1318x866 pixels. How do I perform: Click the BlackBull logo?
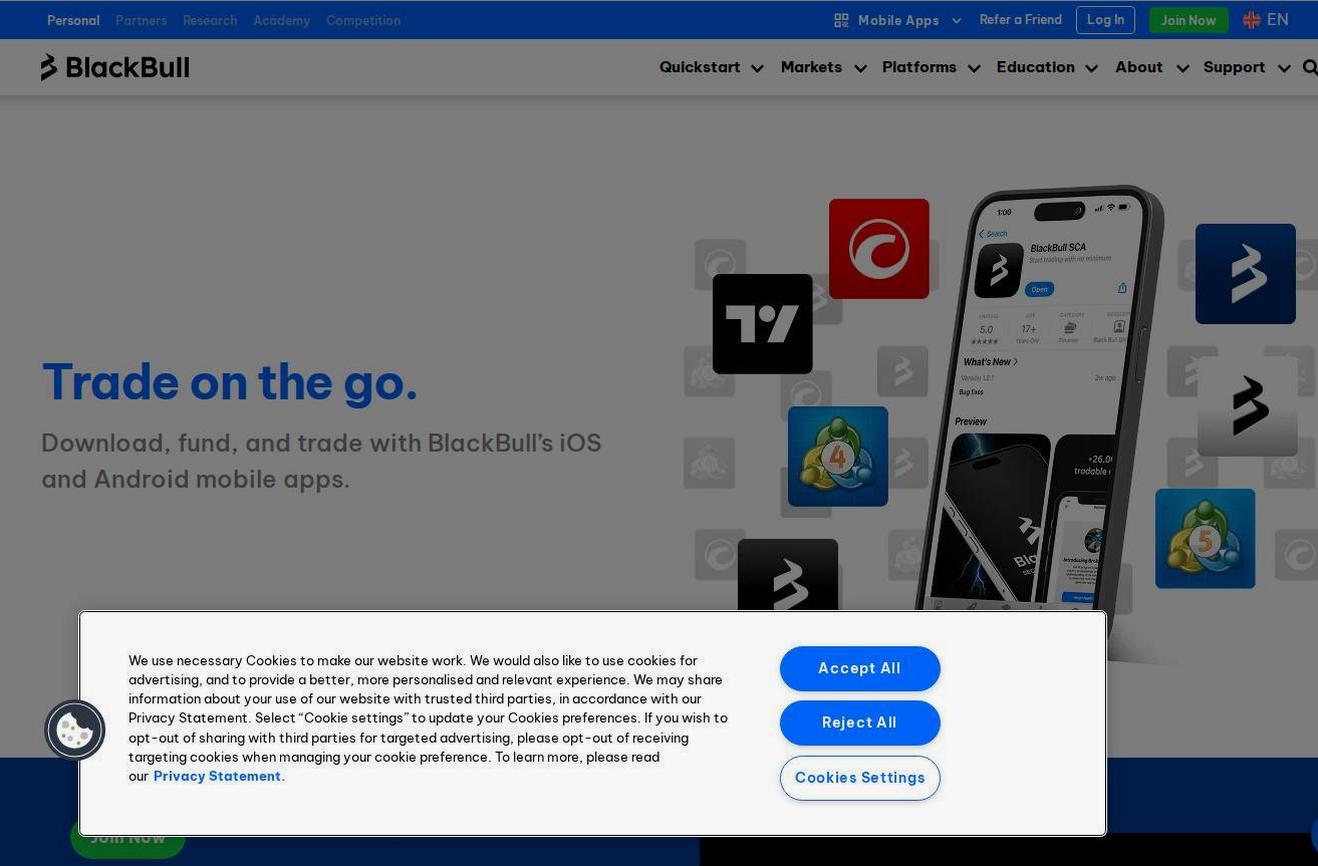115,67
